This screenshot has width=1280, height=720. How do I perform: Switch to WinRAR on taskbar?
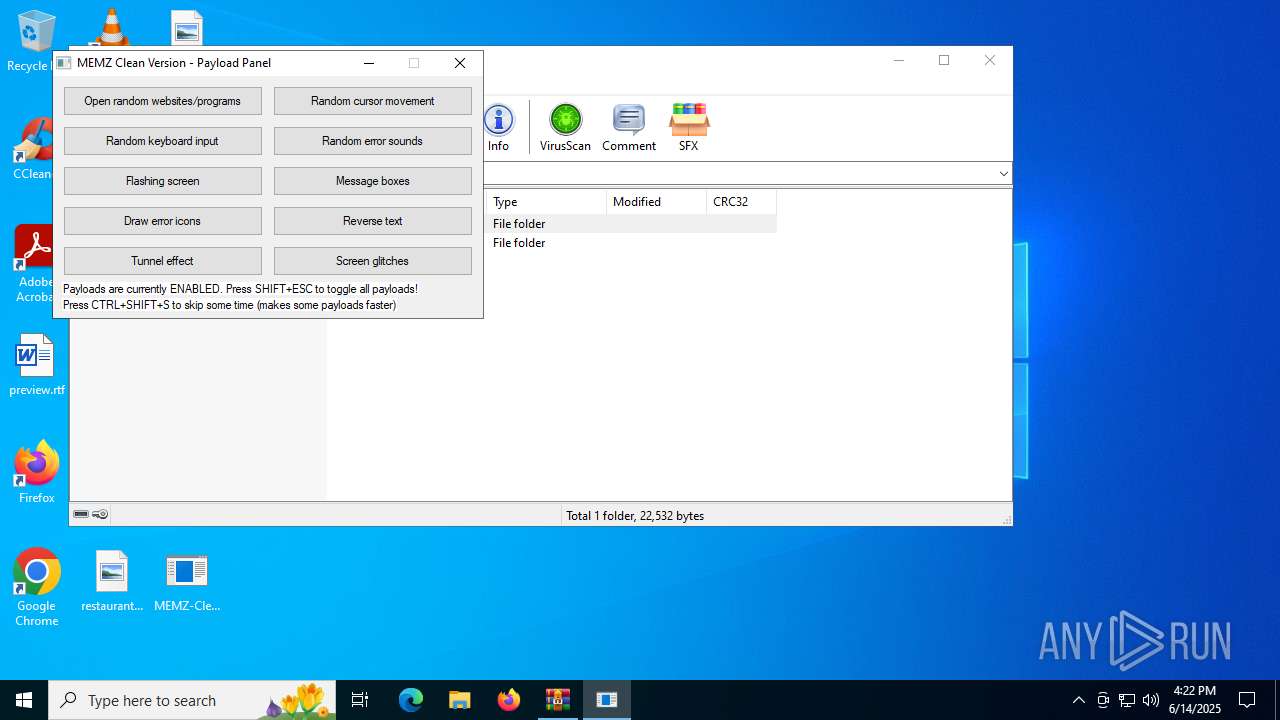coord(558,700)
